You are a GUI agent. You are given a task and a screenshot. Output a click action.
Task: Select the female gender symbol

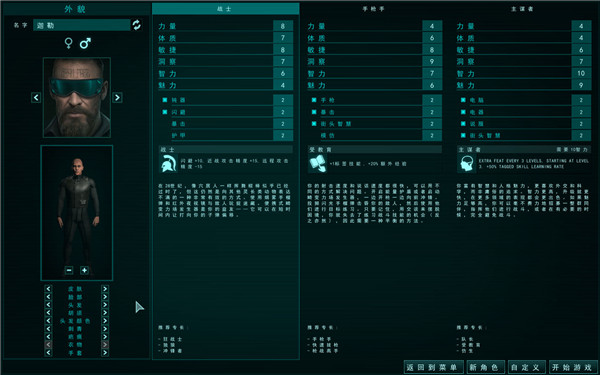pyautogui.click(x=68, y=43)
